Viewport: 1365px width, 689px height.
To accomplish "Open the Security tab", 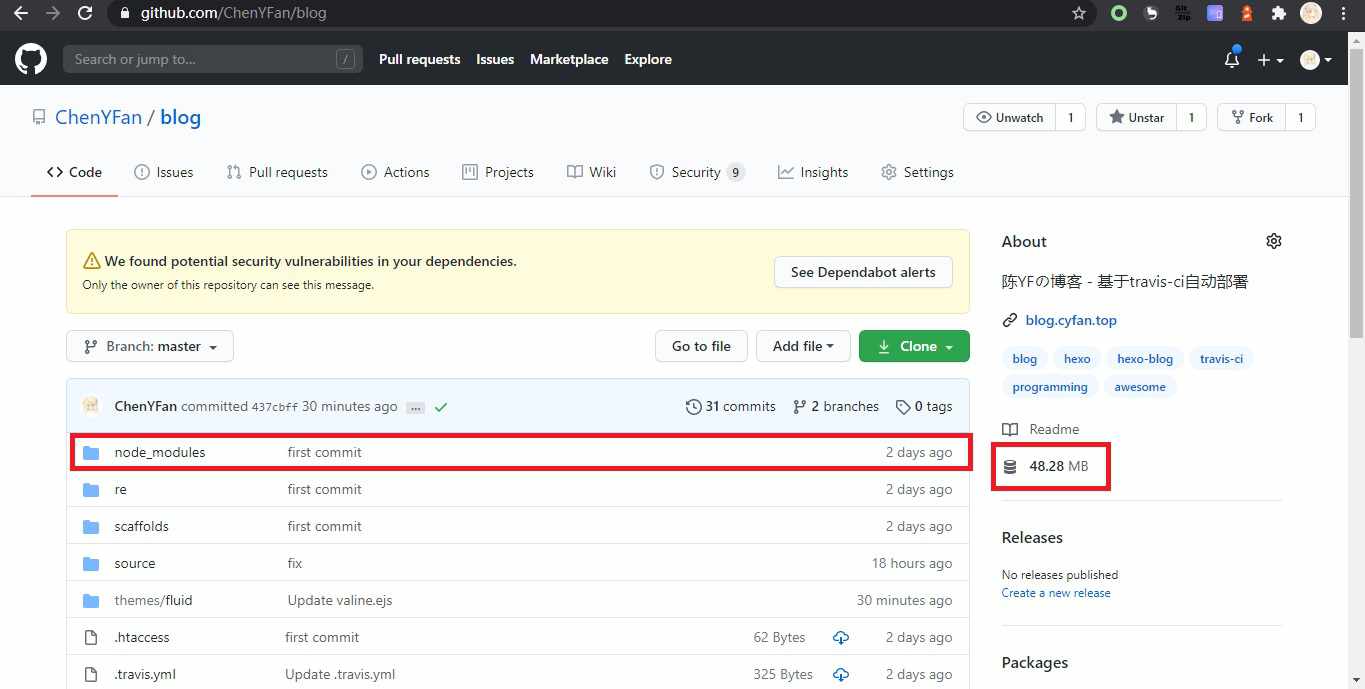I will click(697, 172).
